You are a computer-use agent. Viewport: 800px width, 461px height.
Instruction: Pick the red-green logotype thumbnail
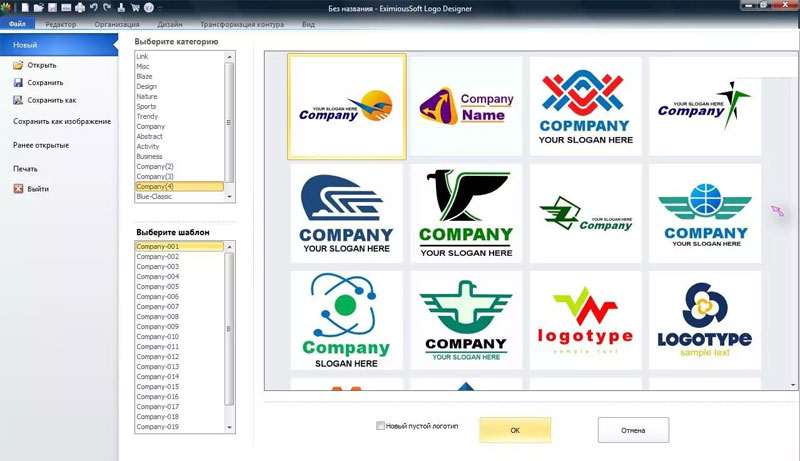586,320
